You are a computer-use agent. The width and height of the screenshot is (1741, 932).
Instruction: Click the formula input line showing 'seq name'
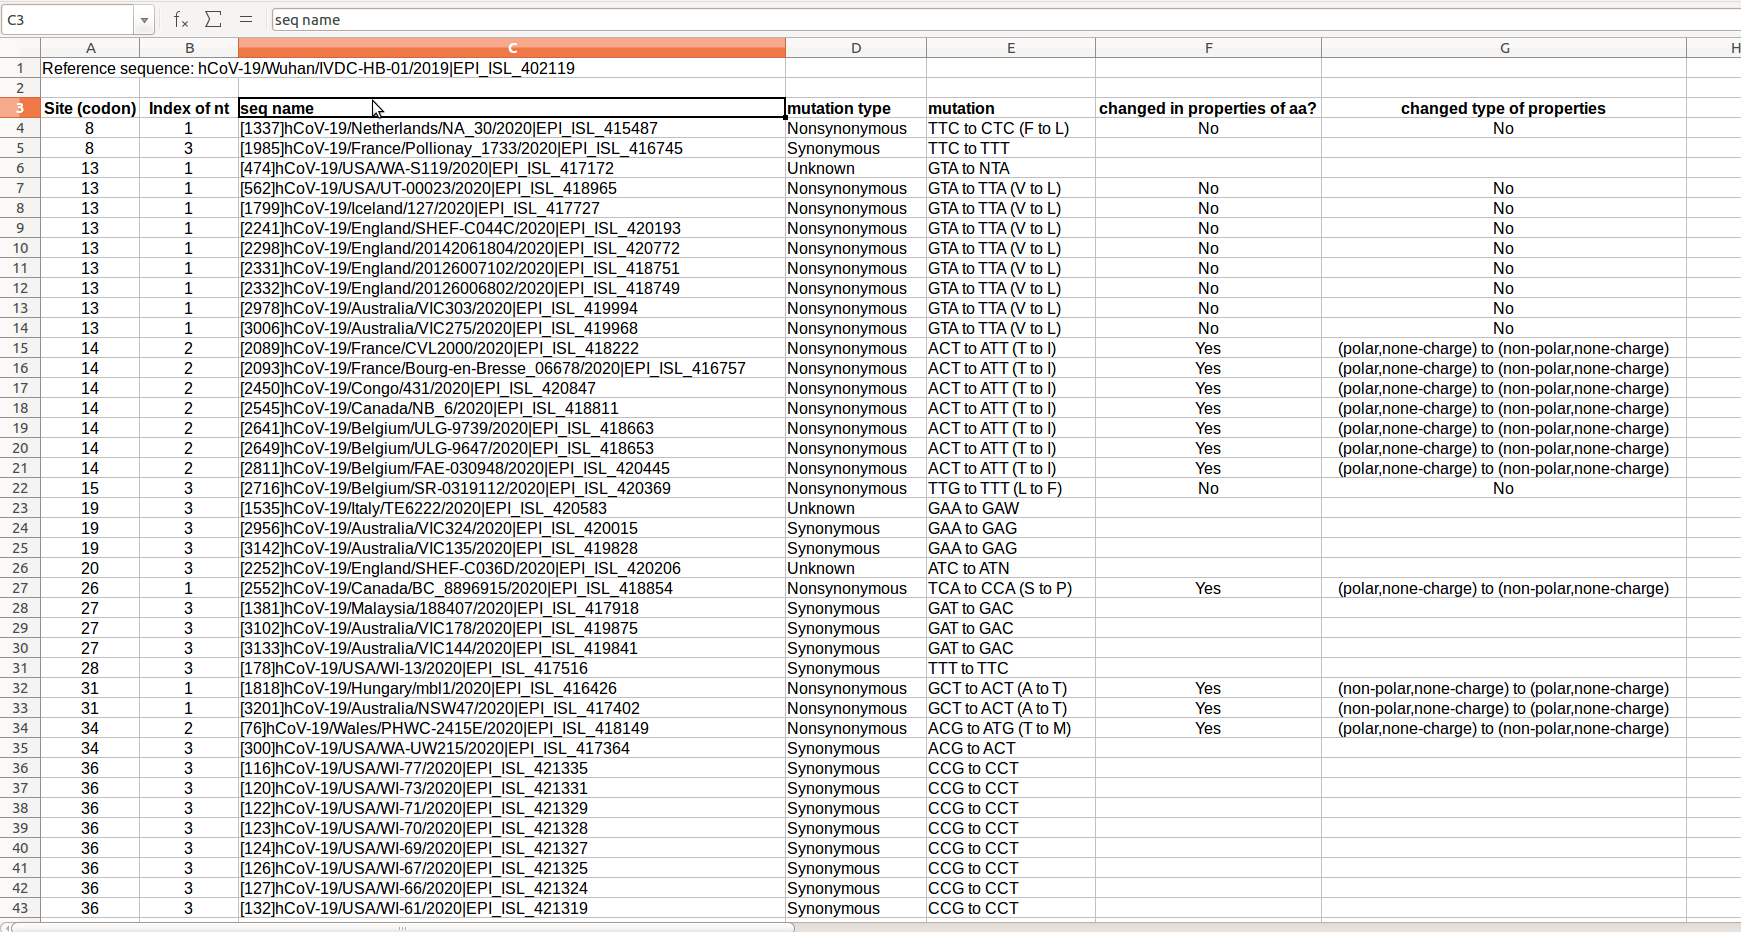(1005, 20)
